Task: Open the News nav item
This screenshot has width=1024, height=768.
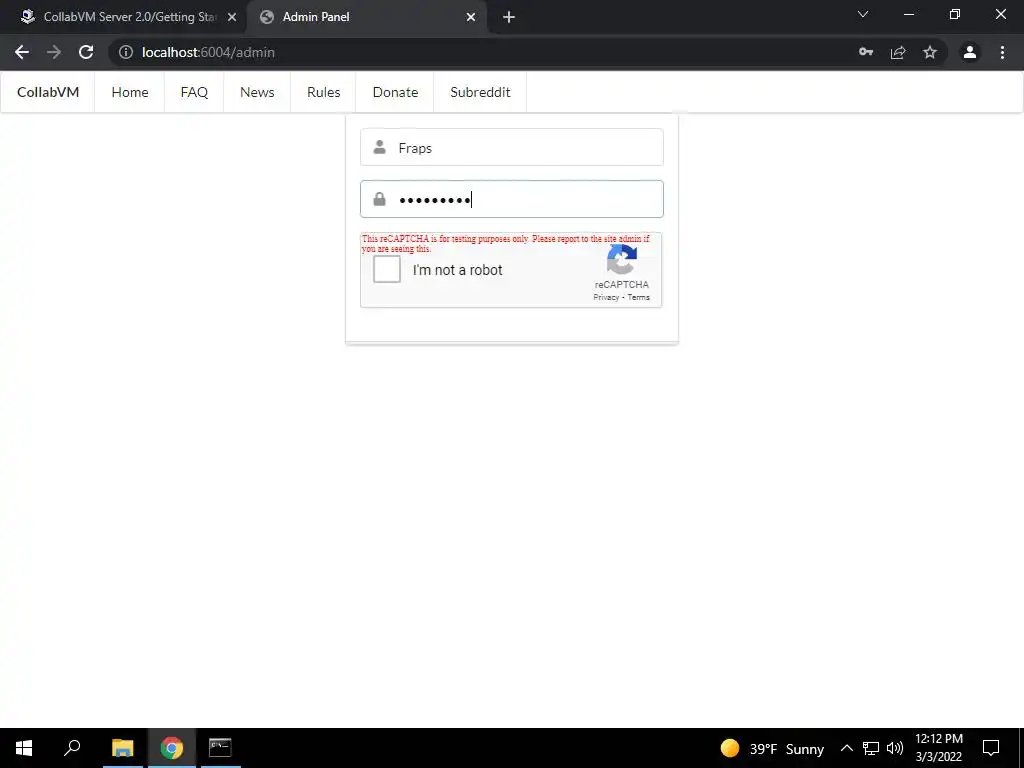Action: (x=257, y=92)
